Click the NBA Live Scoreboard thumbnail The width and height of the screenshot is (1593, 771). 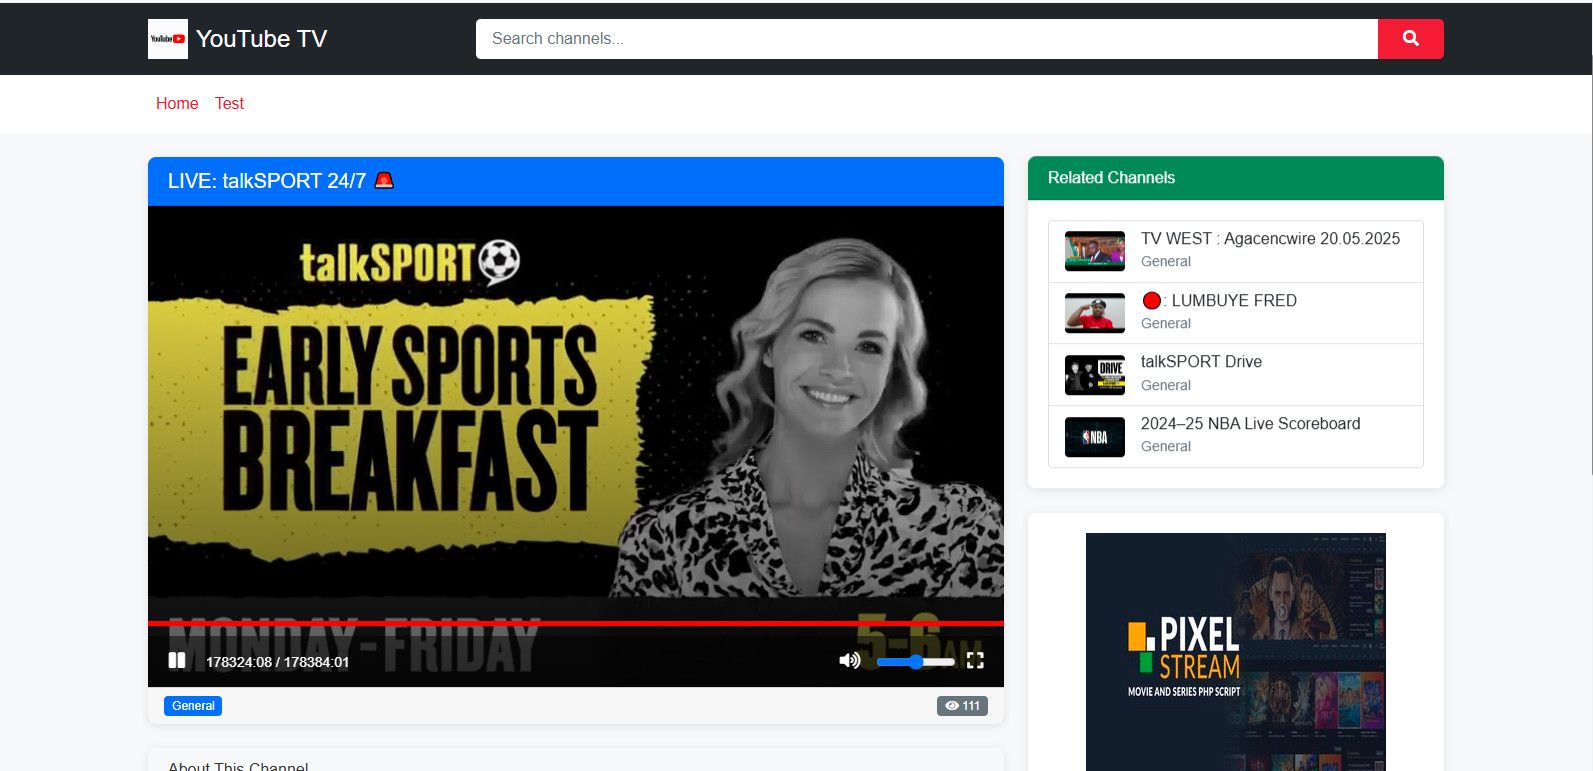pos(1095,437)
